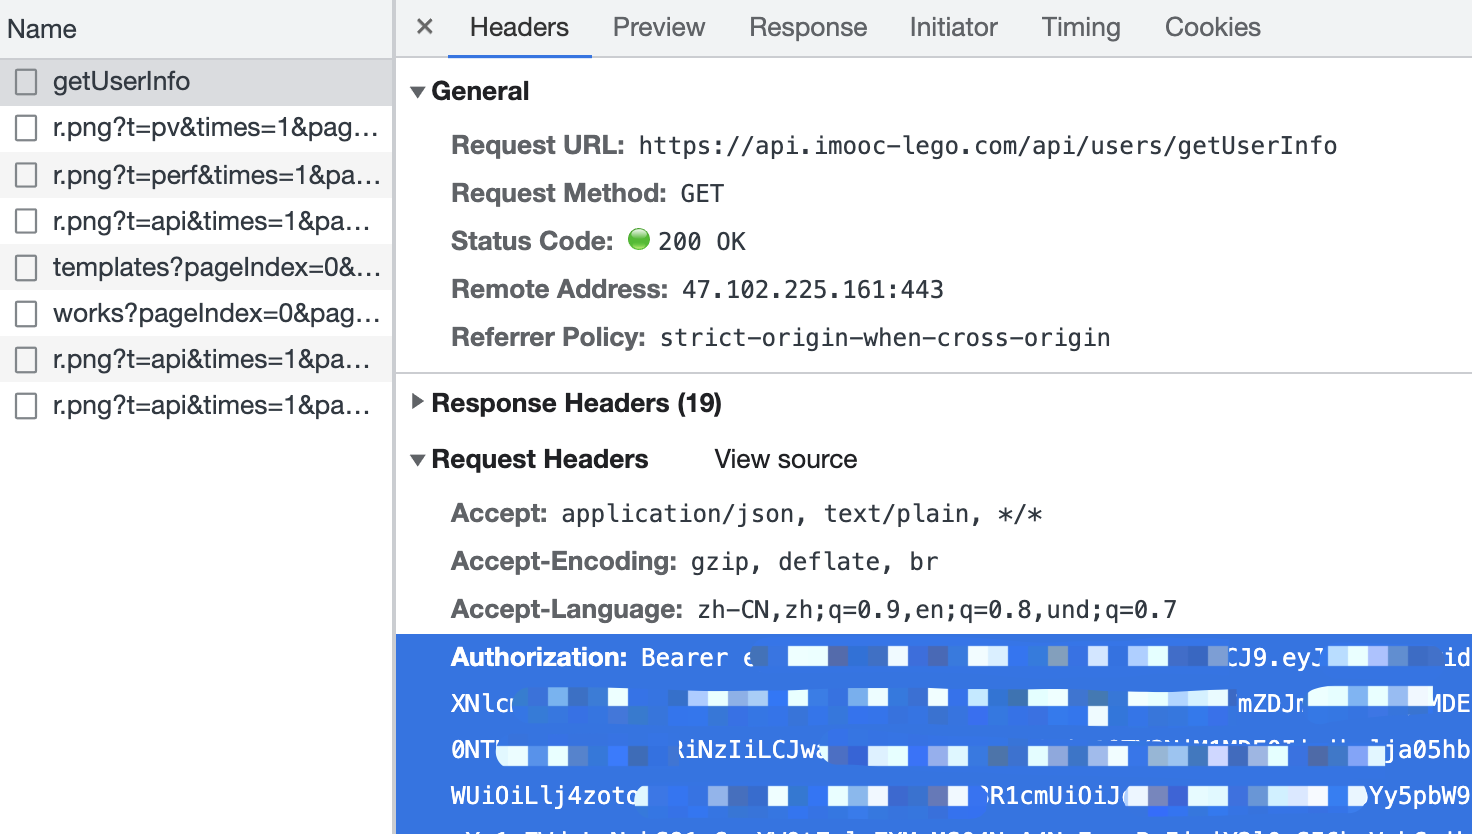1472x834 pixels.
Task: Click the Name column header
Action: click(x=42, y=29)
